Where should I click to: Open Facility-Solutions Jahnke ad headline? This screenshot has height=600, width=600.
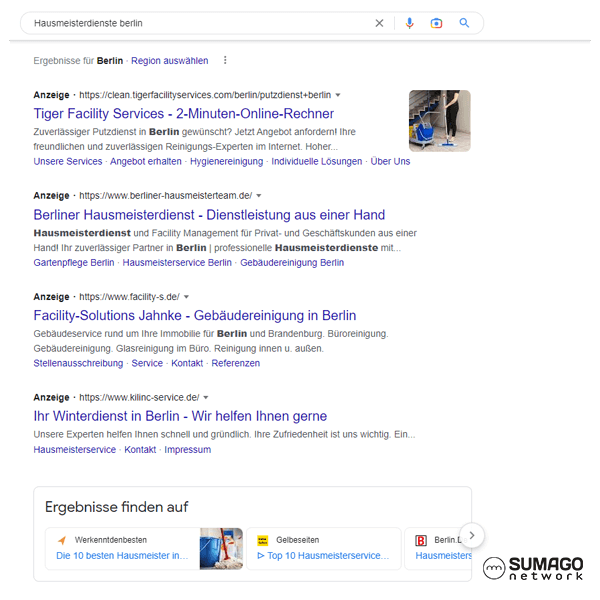click(x=195, y=315)
